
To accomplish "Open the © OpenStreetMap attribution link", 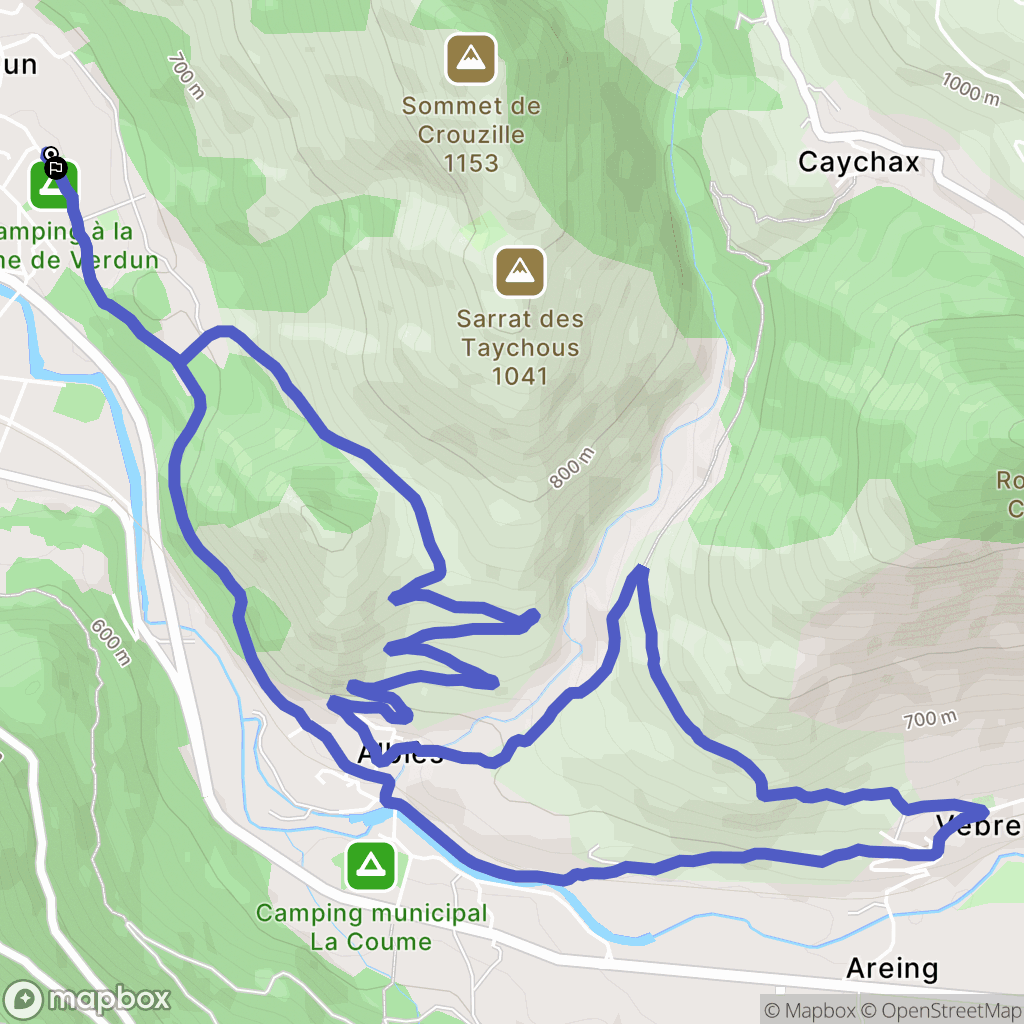I will click(942, 1010).
